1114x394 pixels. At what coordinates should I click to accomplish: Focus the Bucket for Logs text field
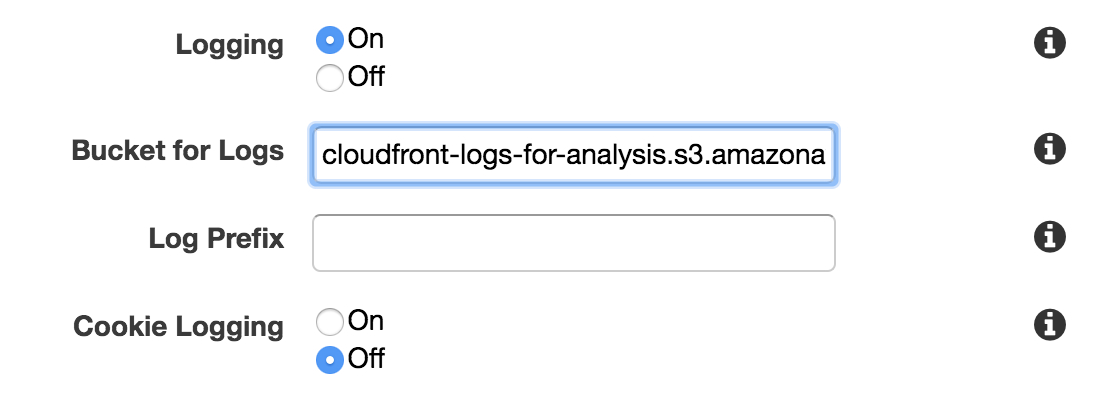click(x=574, y=155)
